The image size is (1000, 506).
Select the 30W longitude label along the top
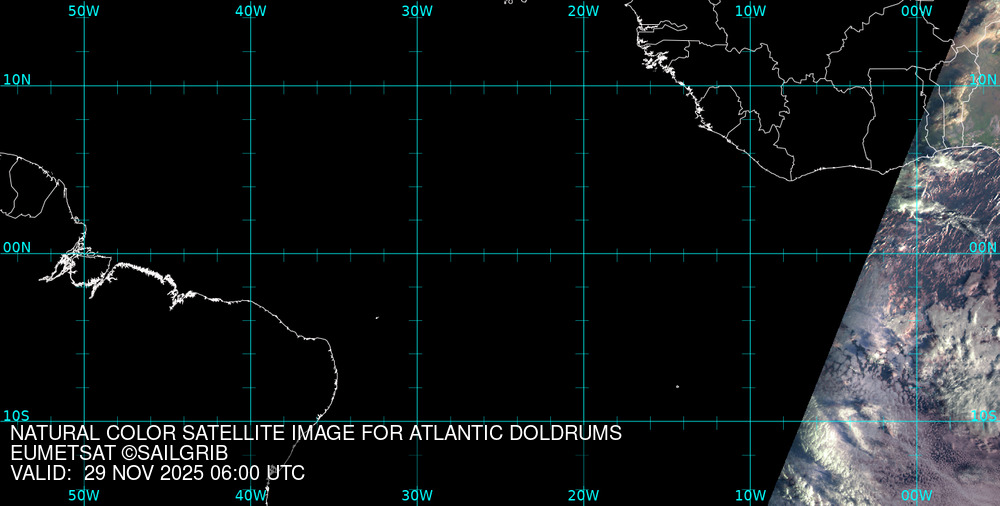click(x=417, y=11)
